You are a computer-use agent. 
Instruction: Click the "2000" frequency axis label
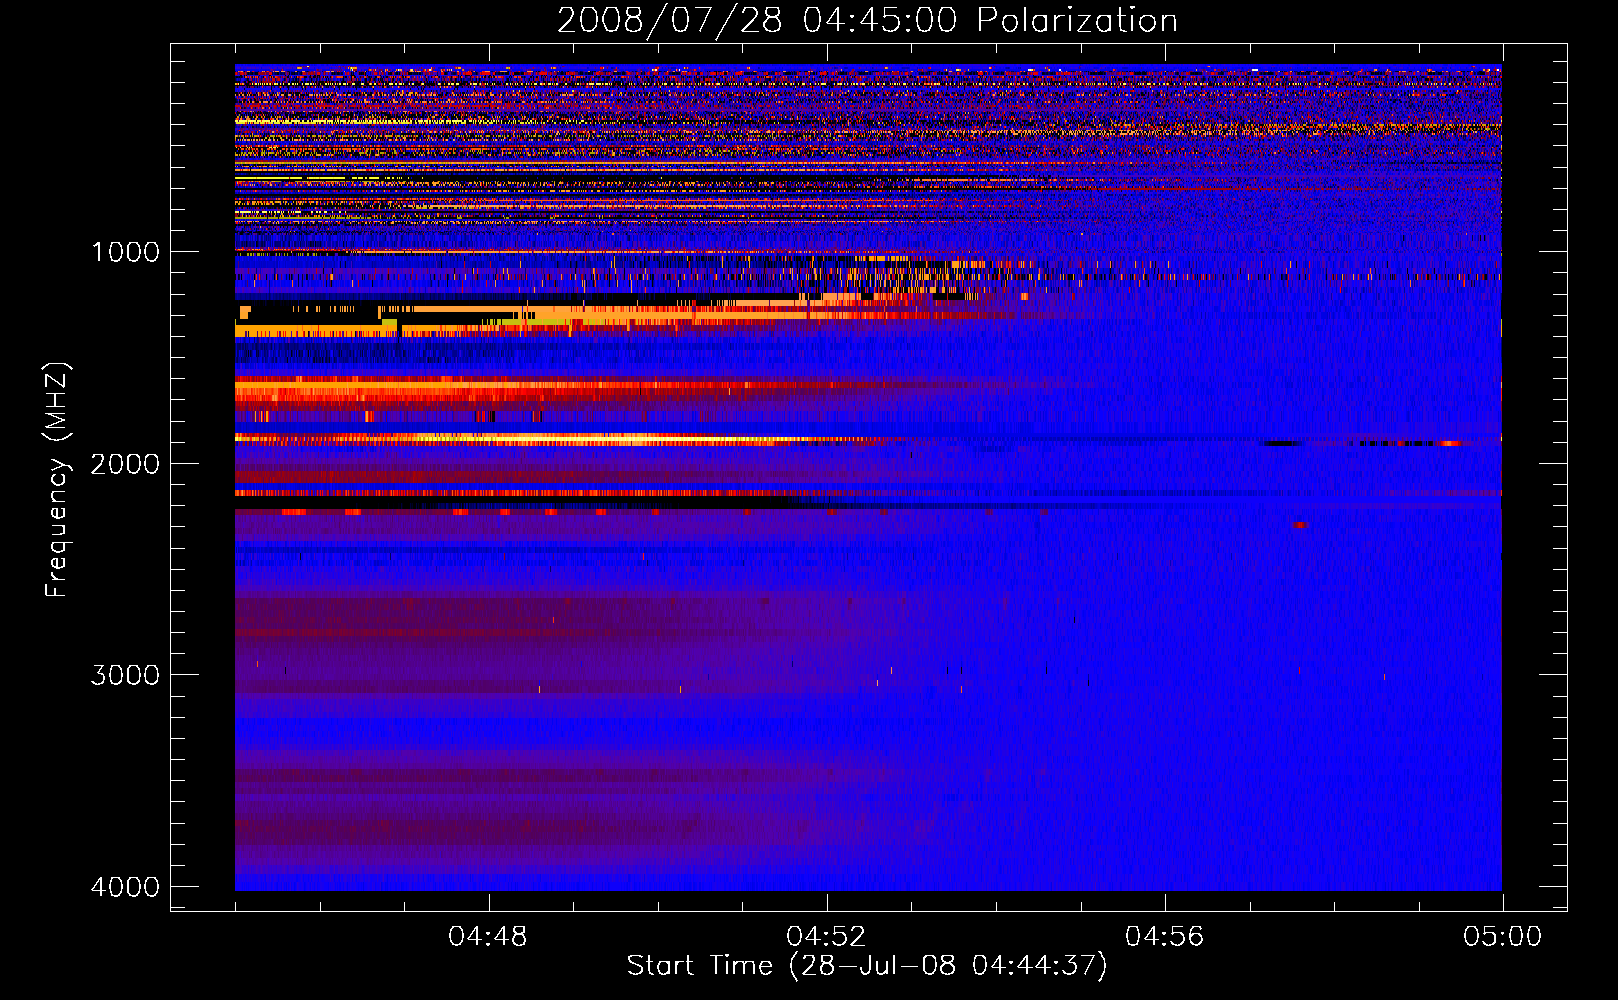(x=125, y=464)
